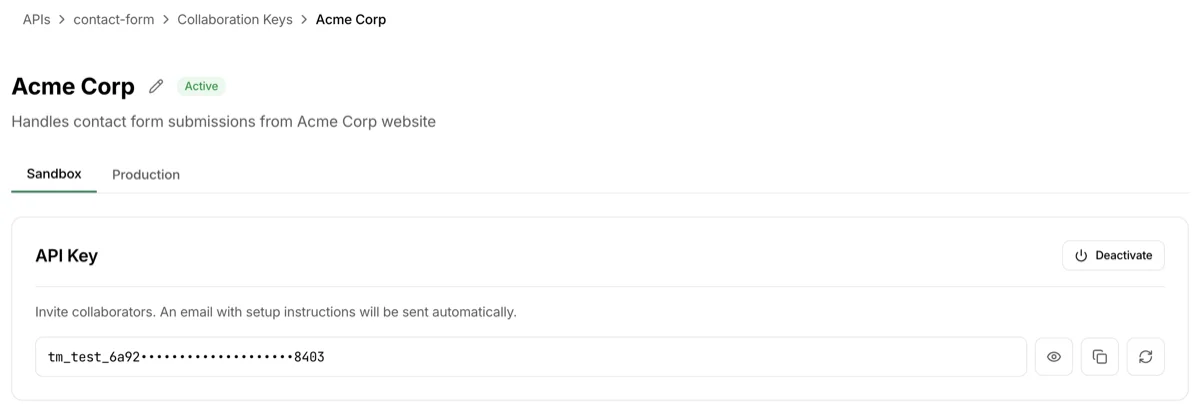Click the pencil edit icon beside Acme Corp
The image size is (1200, 411).
(156, 87)
